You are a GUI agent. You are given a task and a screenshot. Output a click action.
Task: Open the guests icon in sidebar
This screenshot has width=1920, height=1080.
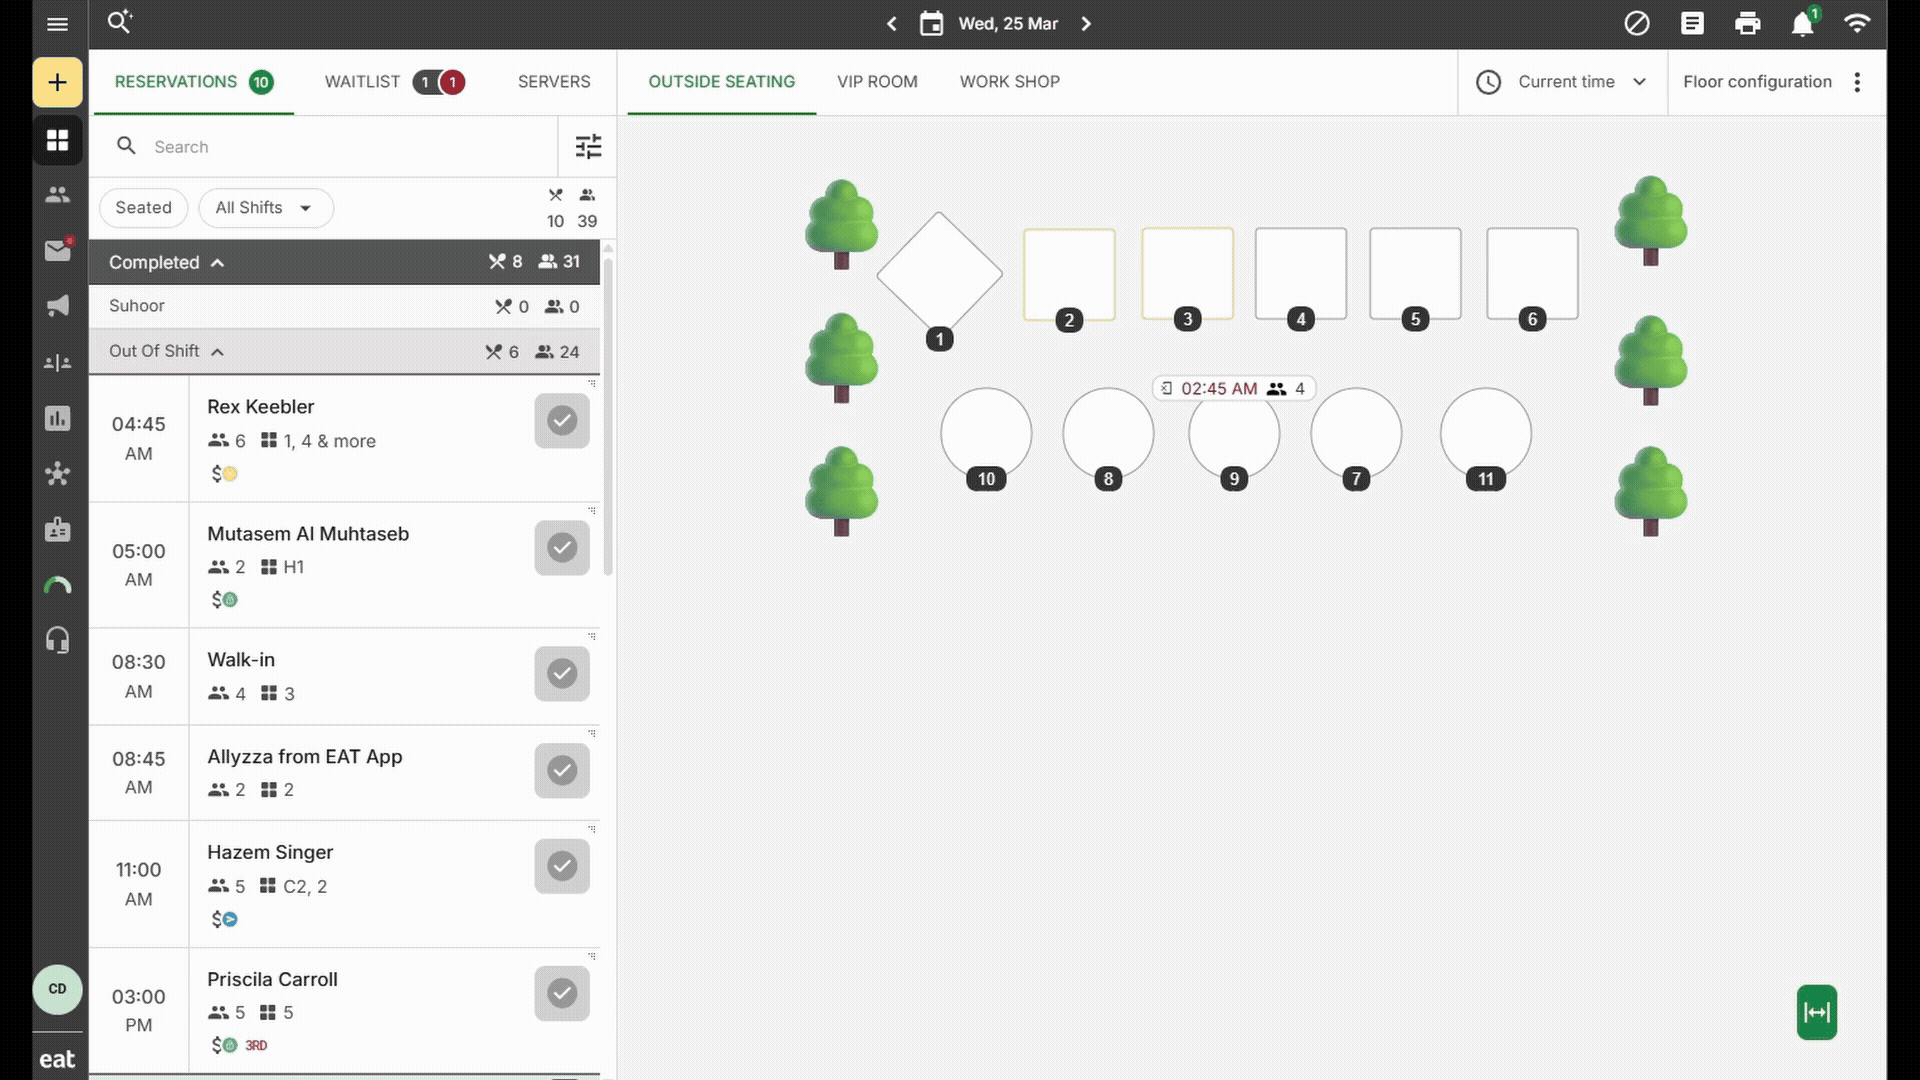(57, 195)
